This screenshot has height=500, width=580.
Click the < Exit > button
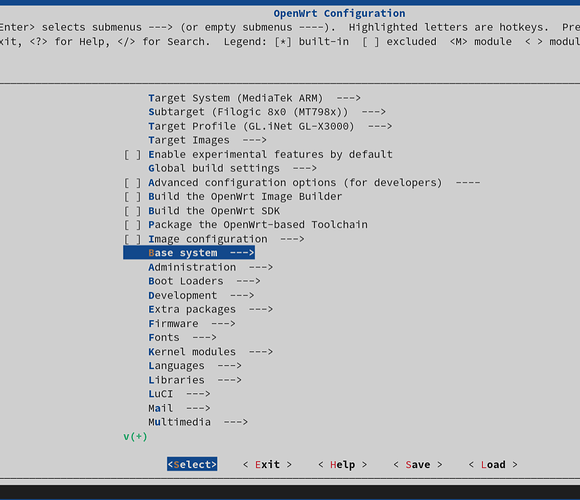(267, 464)
